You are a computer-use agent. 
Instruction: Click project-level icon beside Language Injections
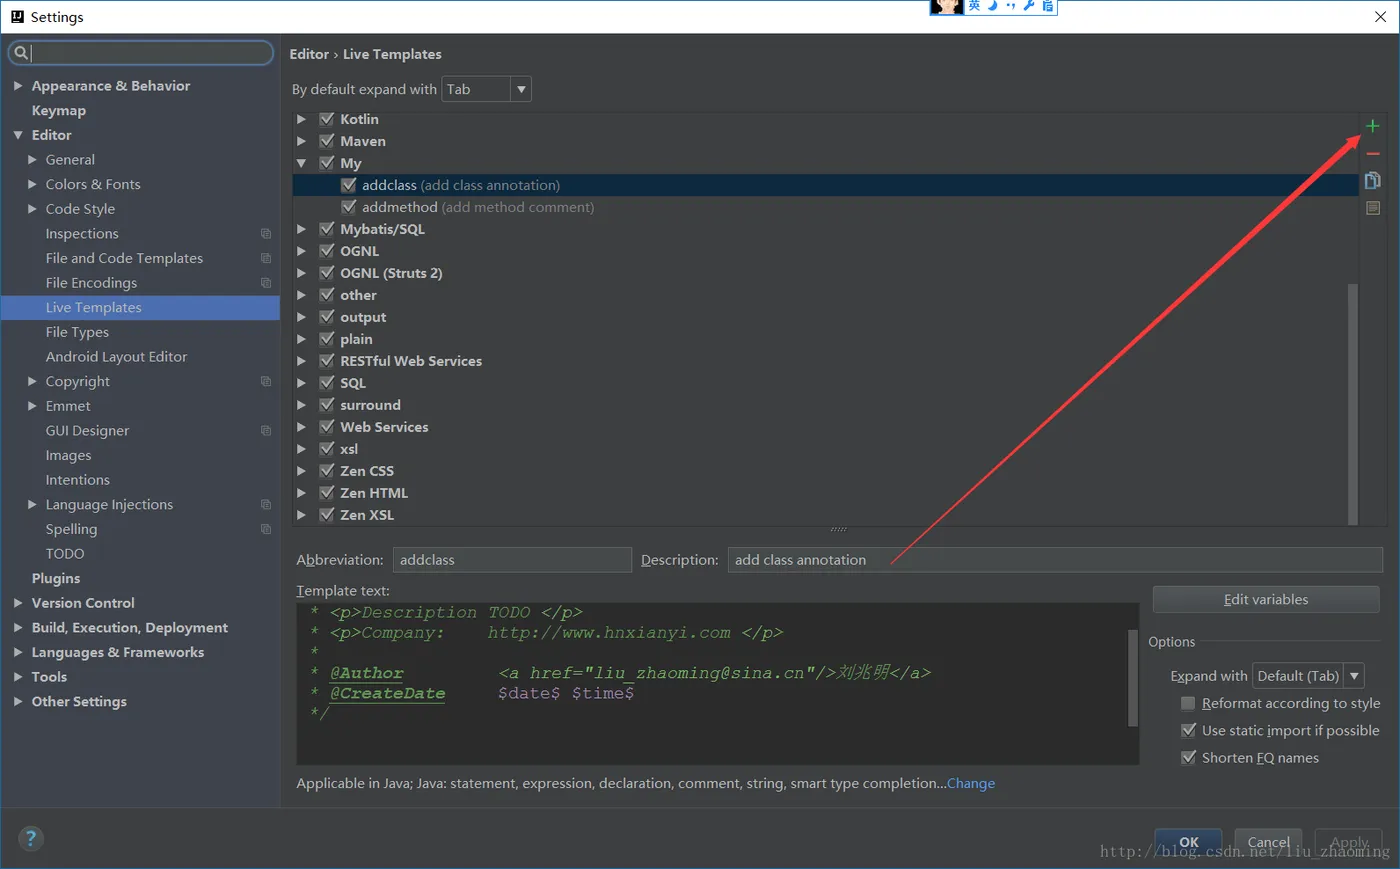tap(266, 505)
